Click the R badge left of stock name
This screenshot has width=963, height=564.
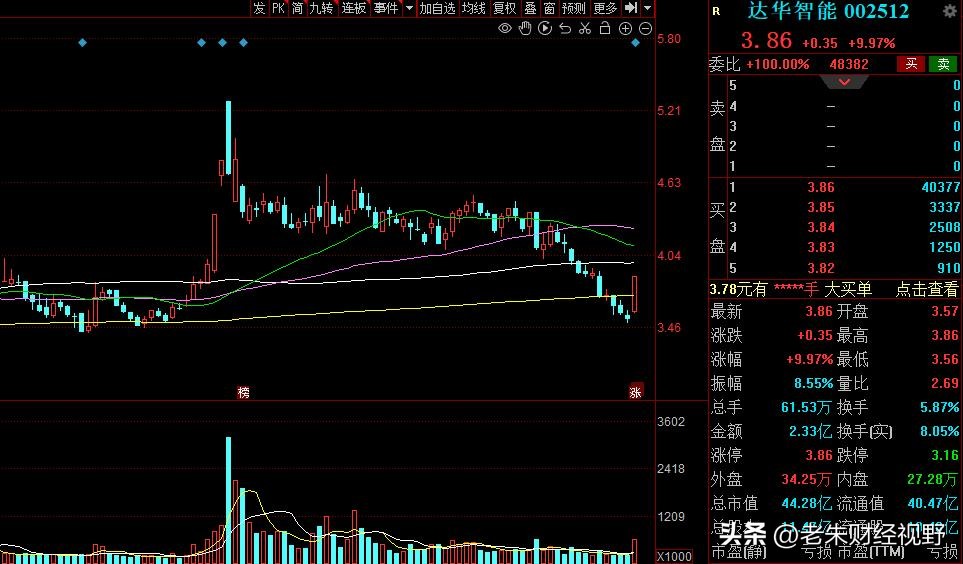[716, 11]
